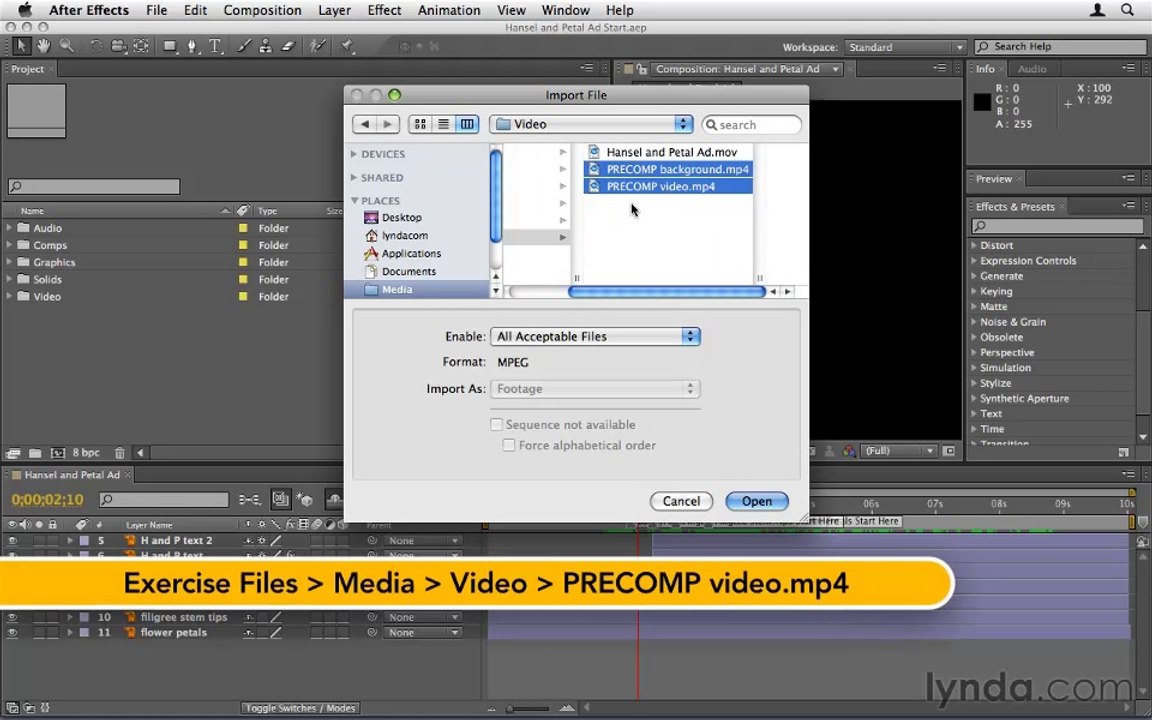Delete selected project item with trash icon
This screenshot has height=720, width=1152.
pos(120,453)
